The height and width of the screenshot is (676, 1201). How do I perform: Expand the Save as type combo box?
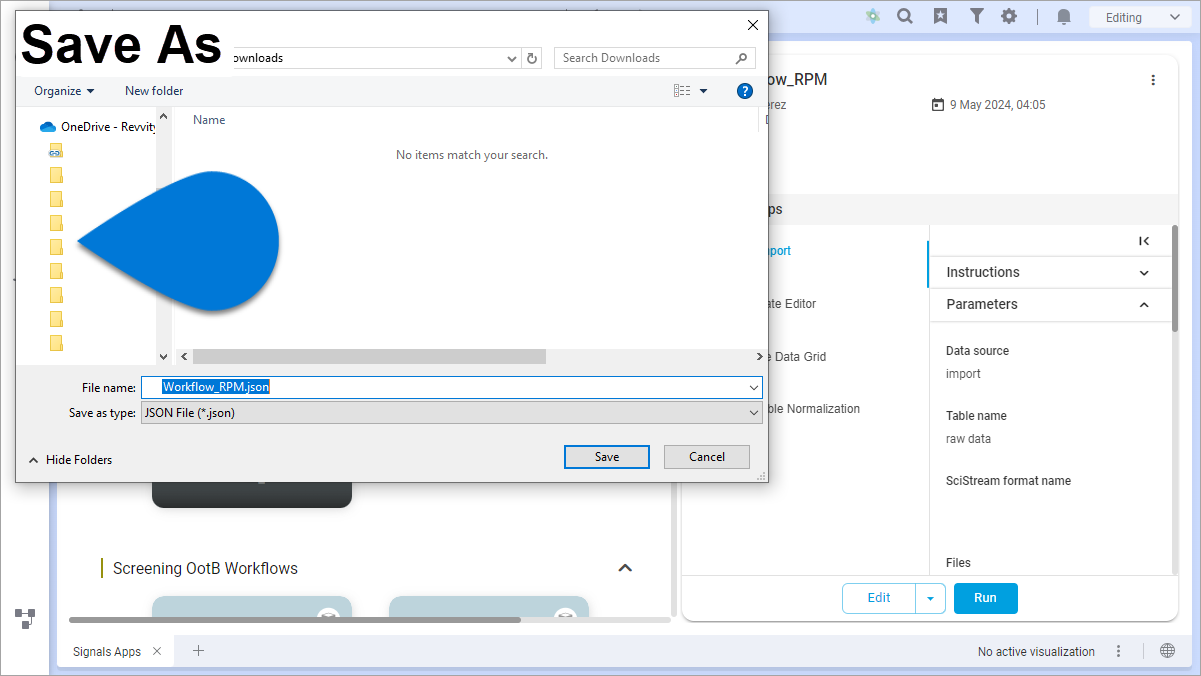pyautogui.click(x=754, y=412)
